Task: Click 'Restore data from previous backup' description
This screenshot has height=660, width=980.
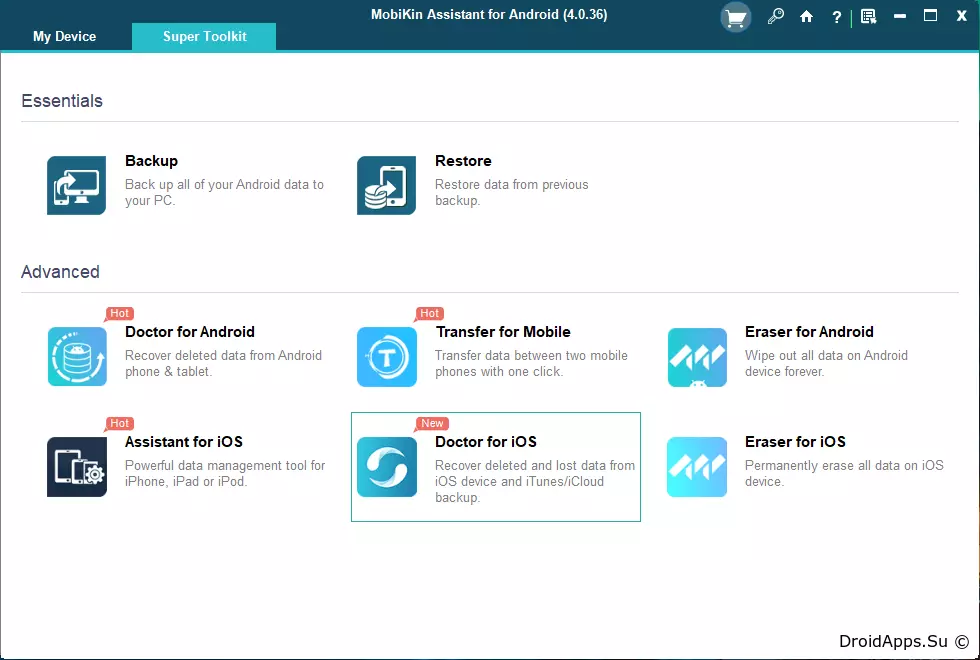Action: (512, 192)
